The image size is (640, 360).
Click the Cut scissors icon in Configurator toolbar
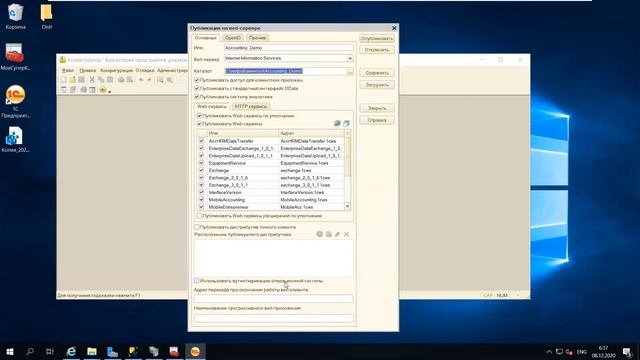tap(92, 80)
